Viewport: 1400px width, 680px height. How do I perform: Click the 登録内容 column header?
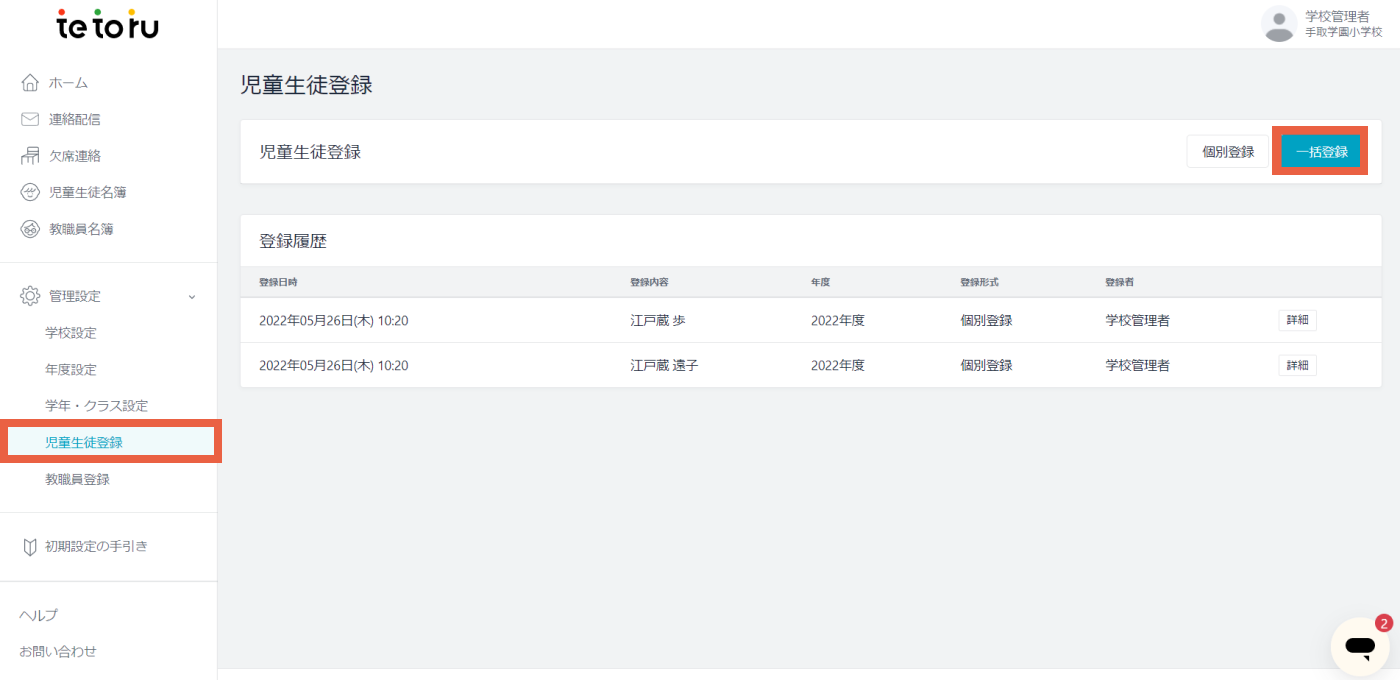[x=649, y=282]
